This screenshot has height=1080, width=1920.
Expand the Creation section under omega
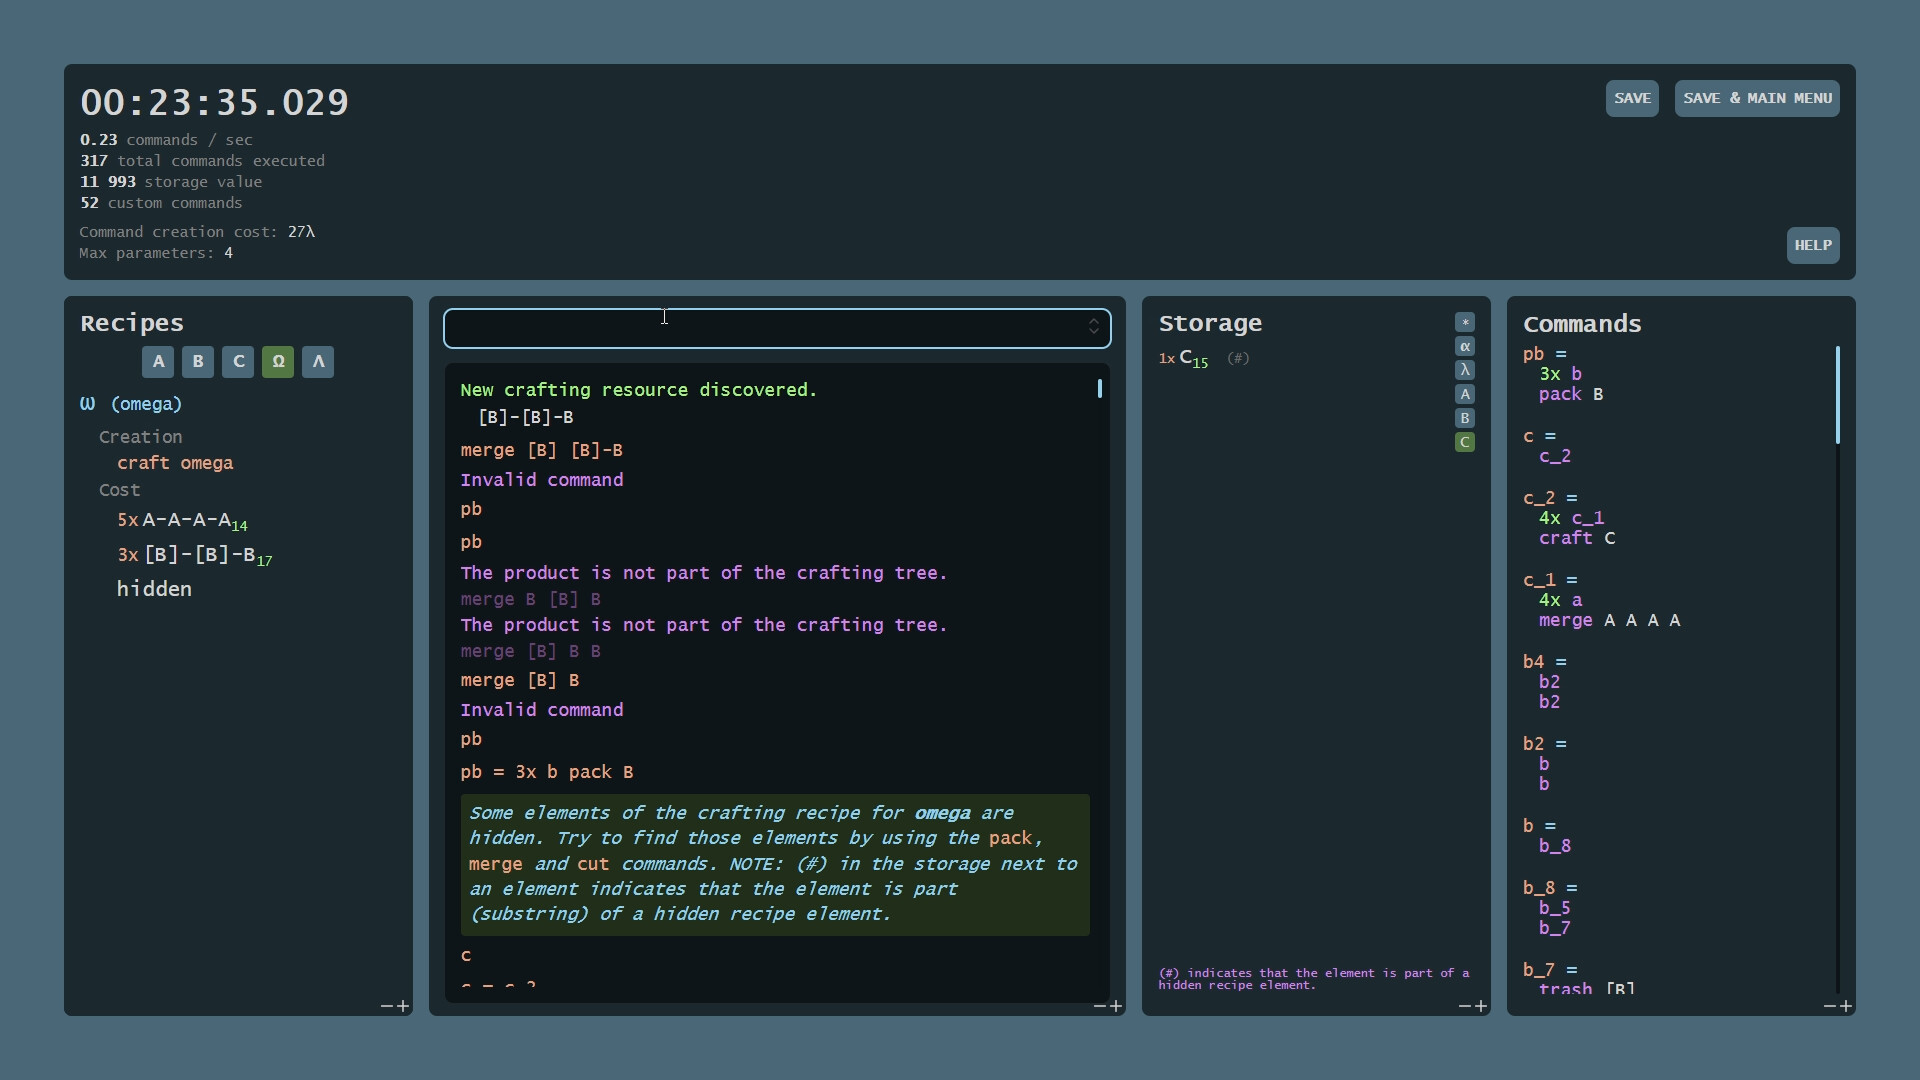(140, 437)
